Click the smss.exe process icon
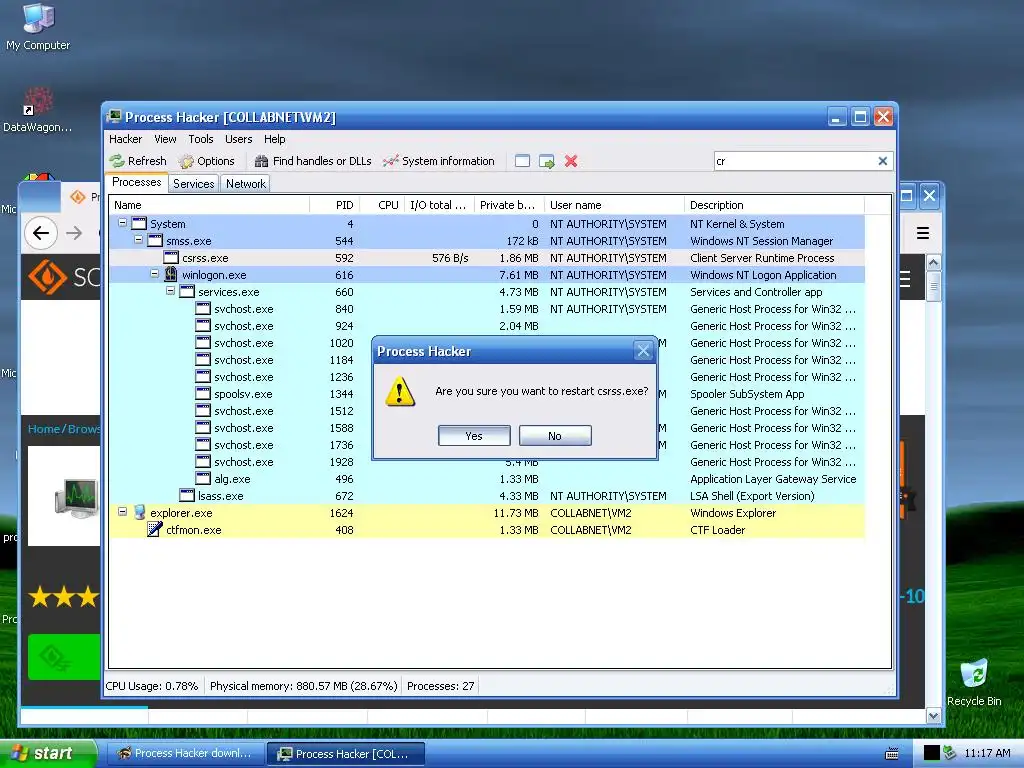 155,240
